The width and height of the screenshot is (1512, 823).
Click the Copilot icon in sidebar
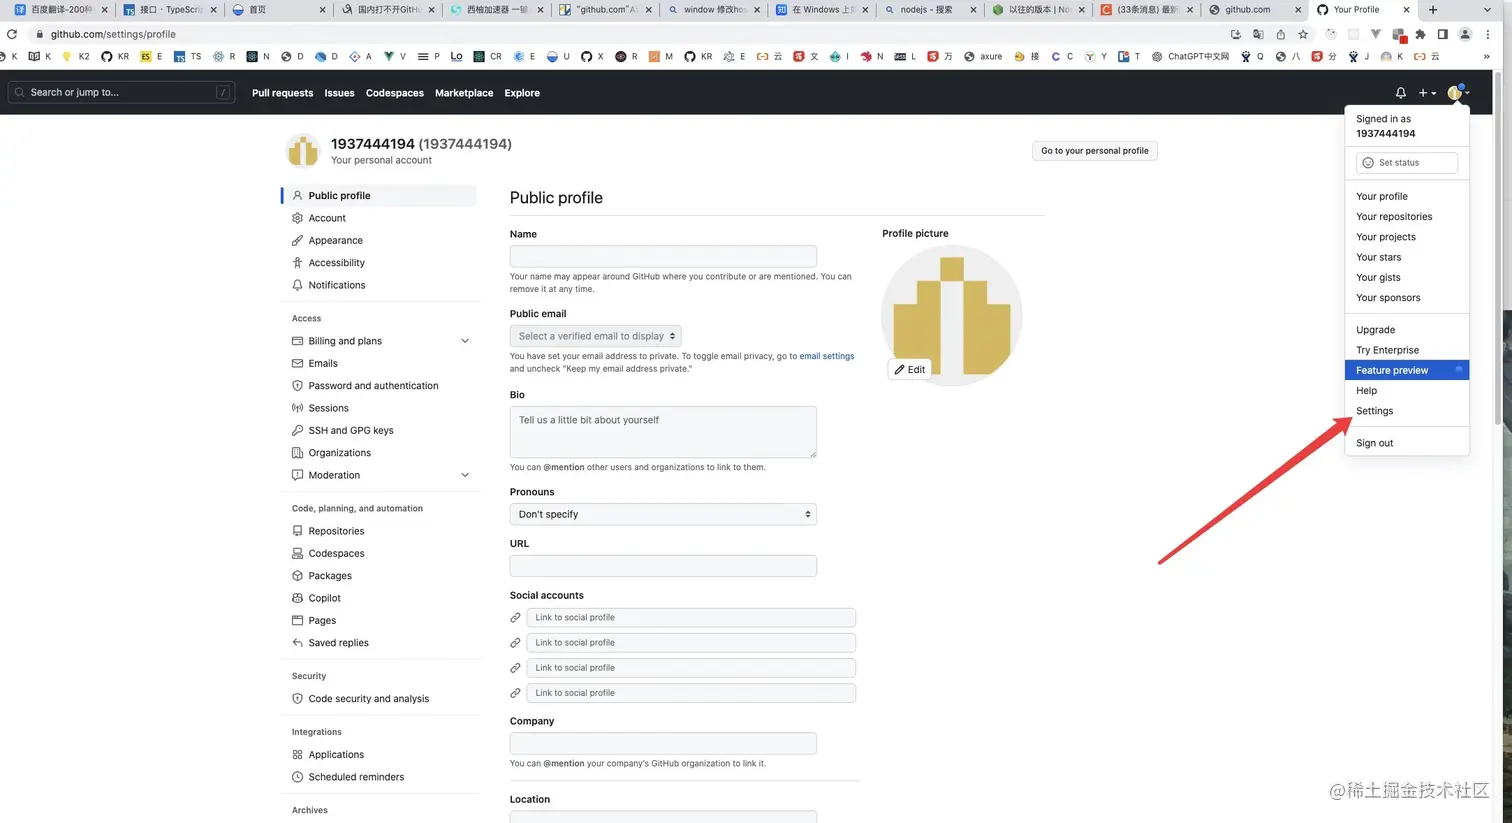click(297, 598)
